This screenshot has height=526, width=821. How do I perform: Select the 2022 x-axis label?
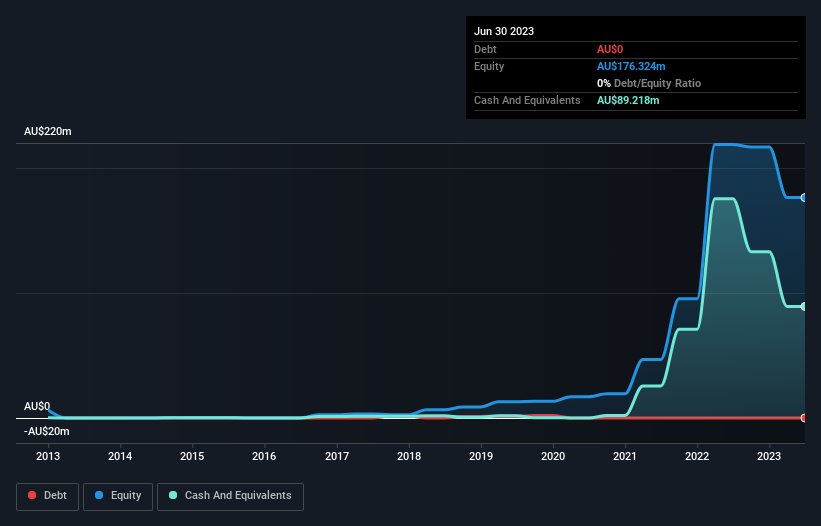pos(697,456)
